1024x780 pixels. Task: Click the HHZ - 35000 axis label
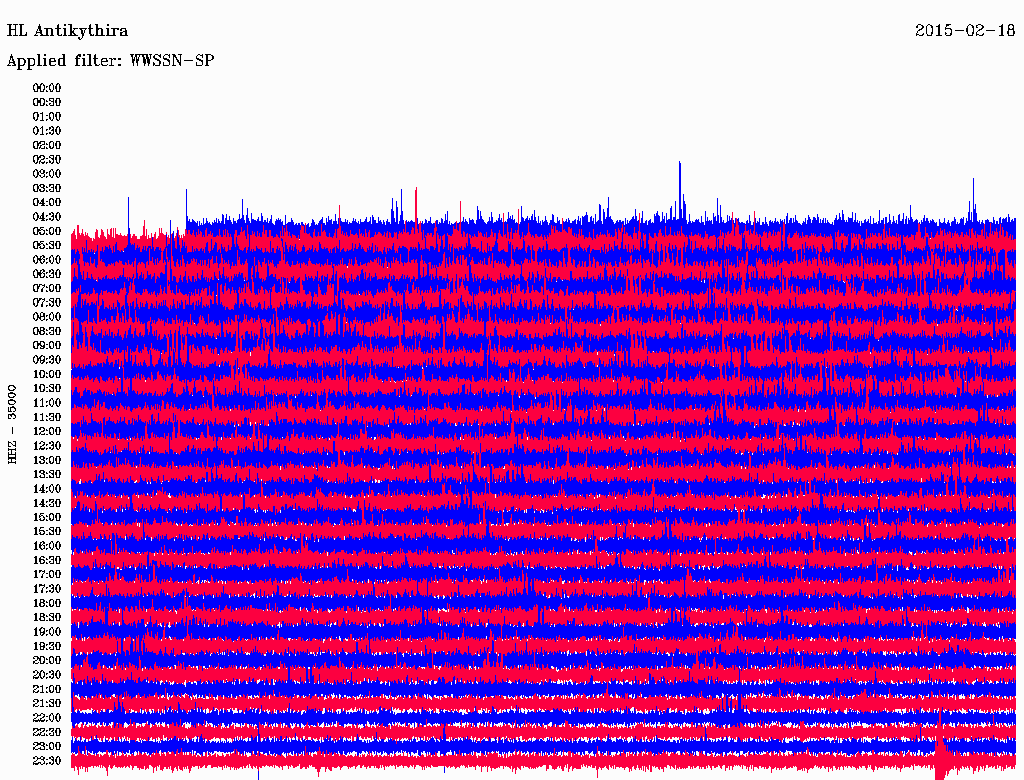pyautogui.click(x=12, y=425)
